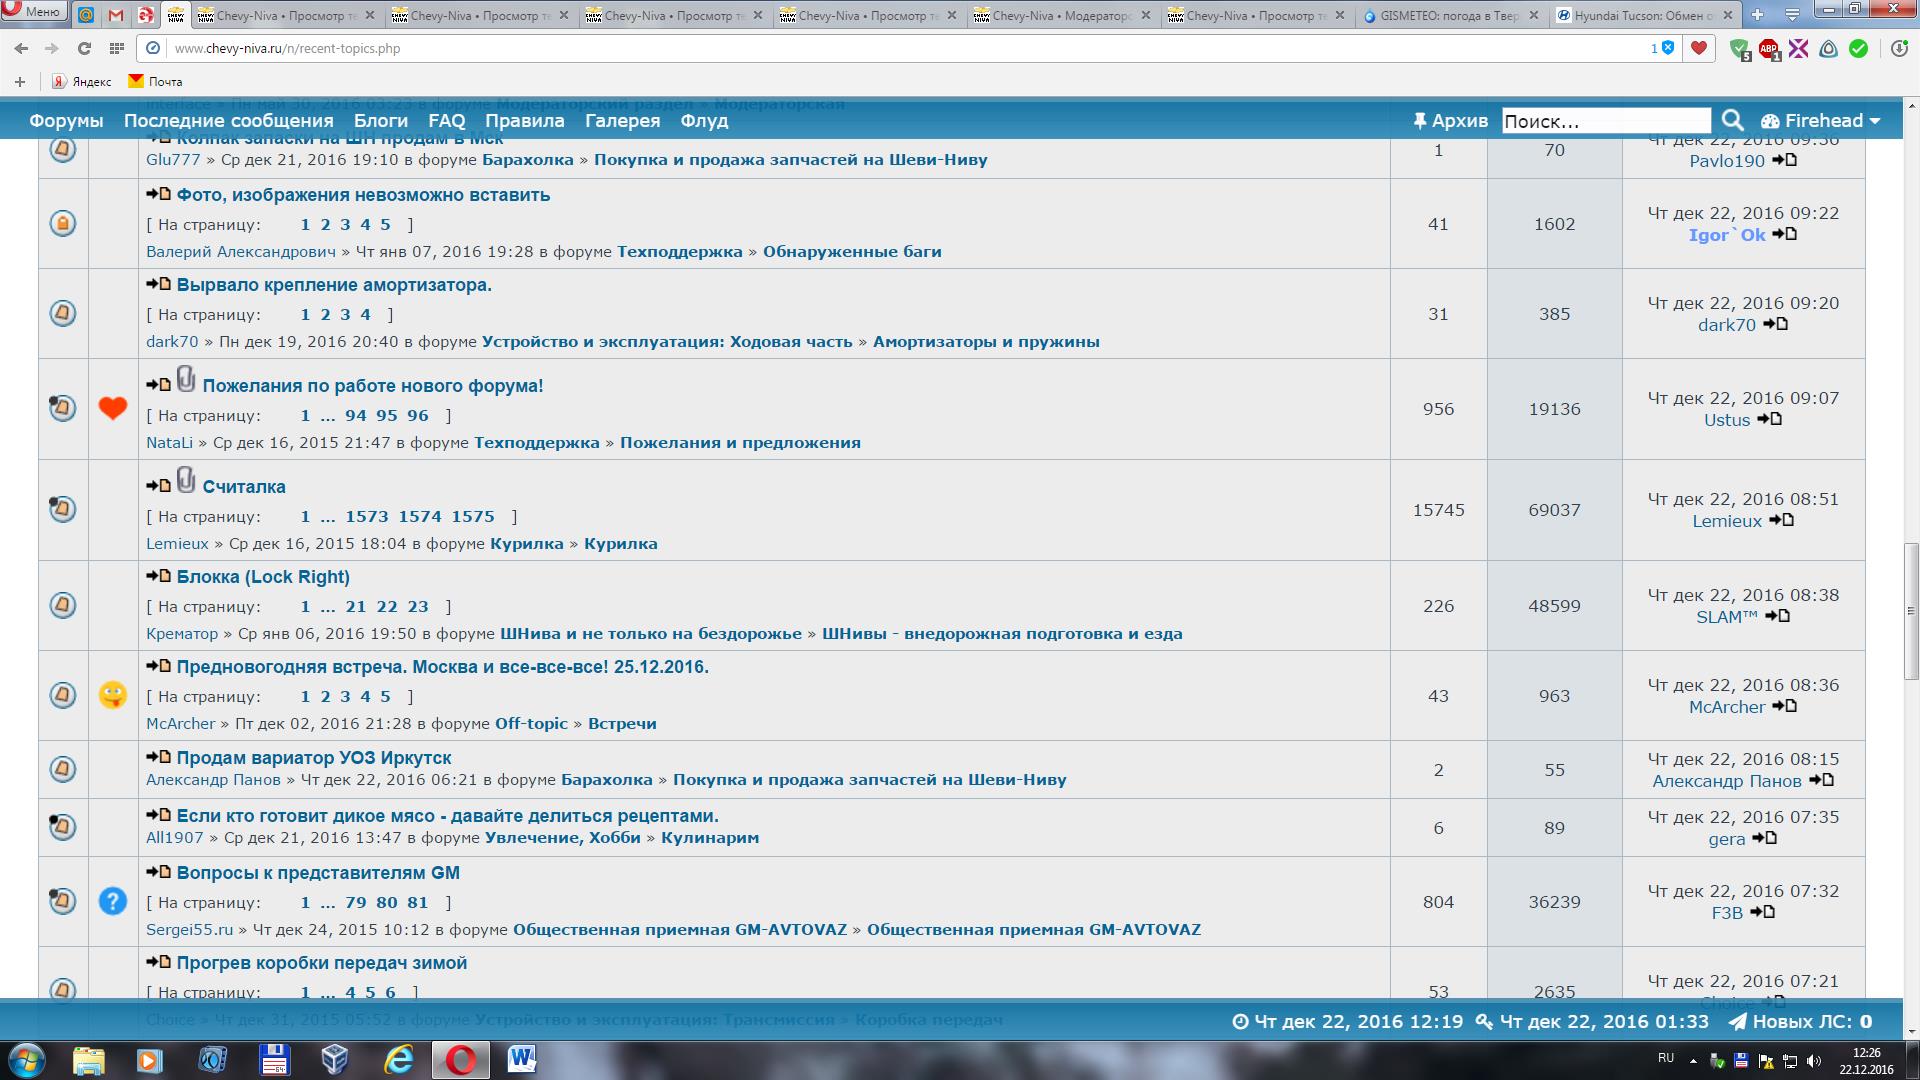Open the Блоги menu item

(x=380, y=121)
